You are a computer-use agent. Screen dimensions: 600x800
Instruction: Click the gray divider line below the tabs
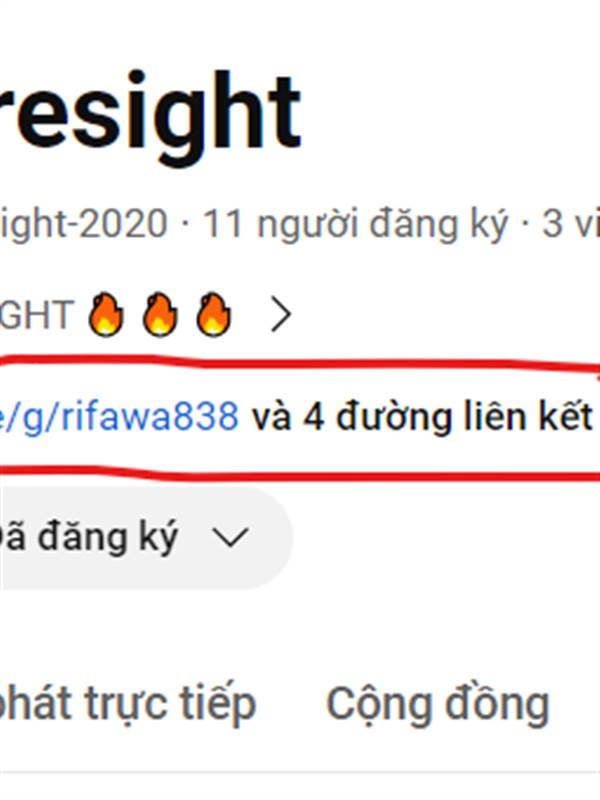pyautogui.click(x=300, y=773)
